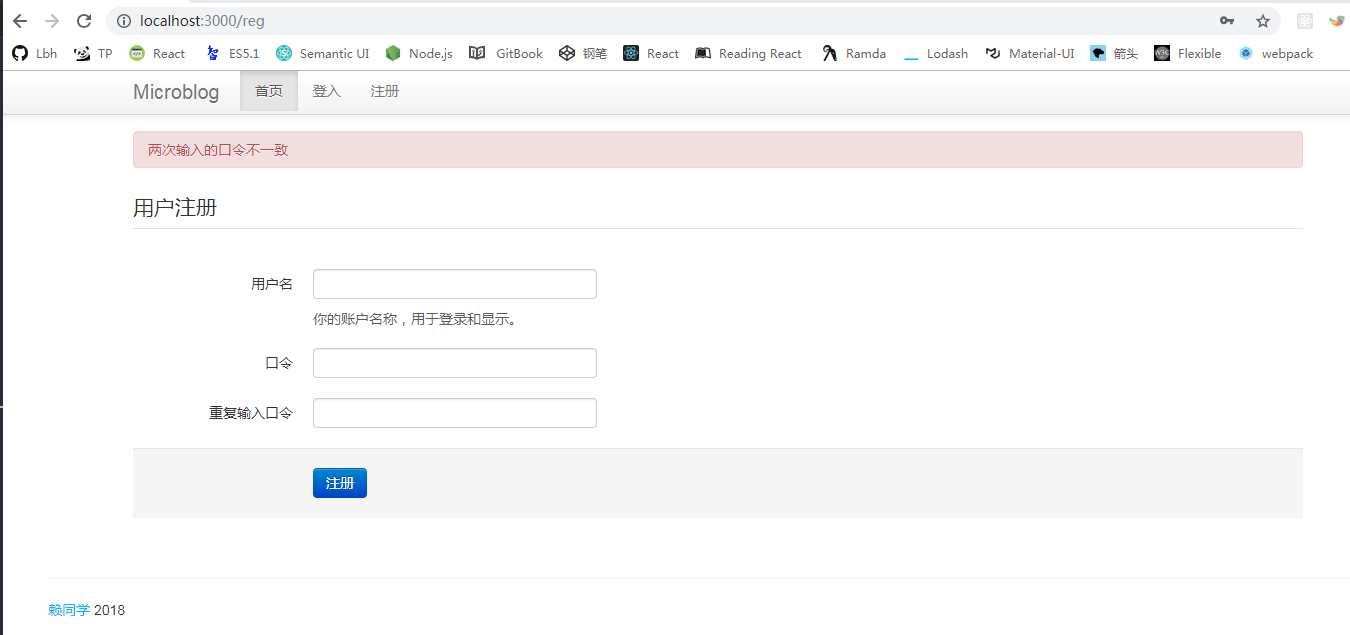Screen dimensions: 1350x635
Task: Click the 赖同学 footer link
Action: click(69, 610)
